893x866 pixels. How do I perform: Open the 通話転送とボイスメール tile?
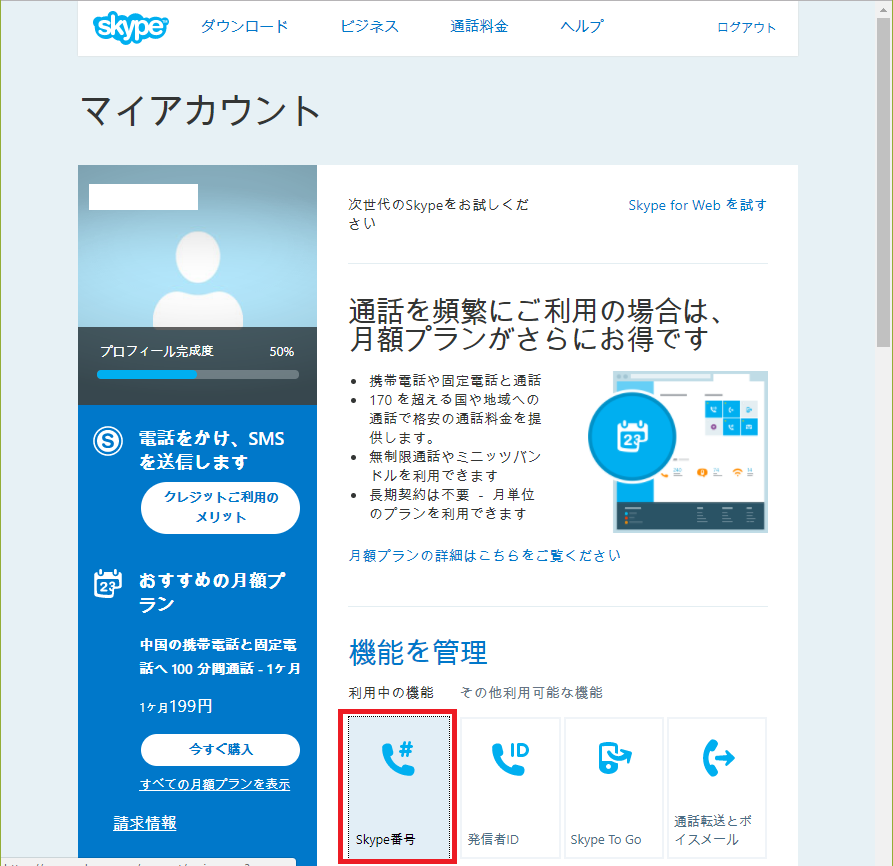[x=717, y=787]
